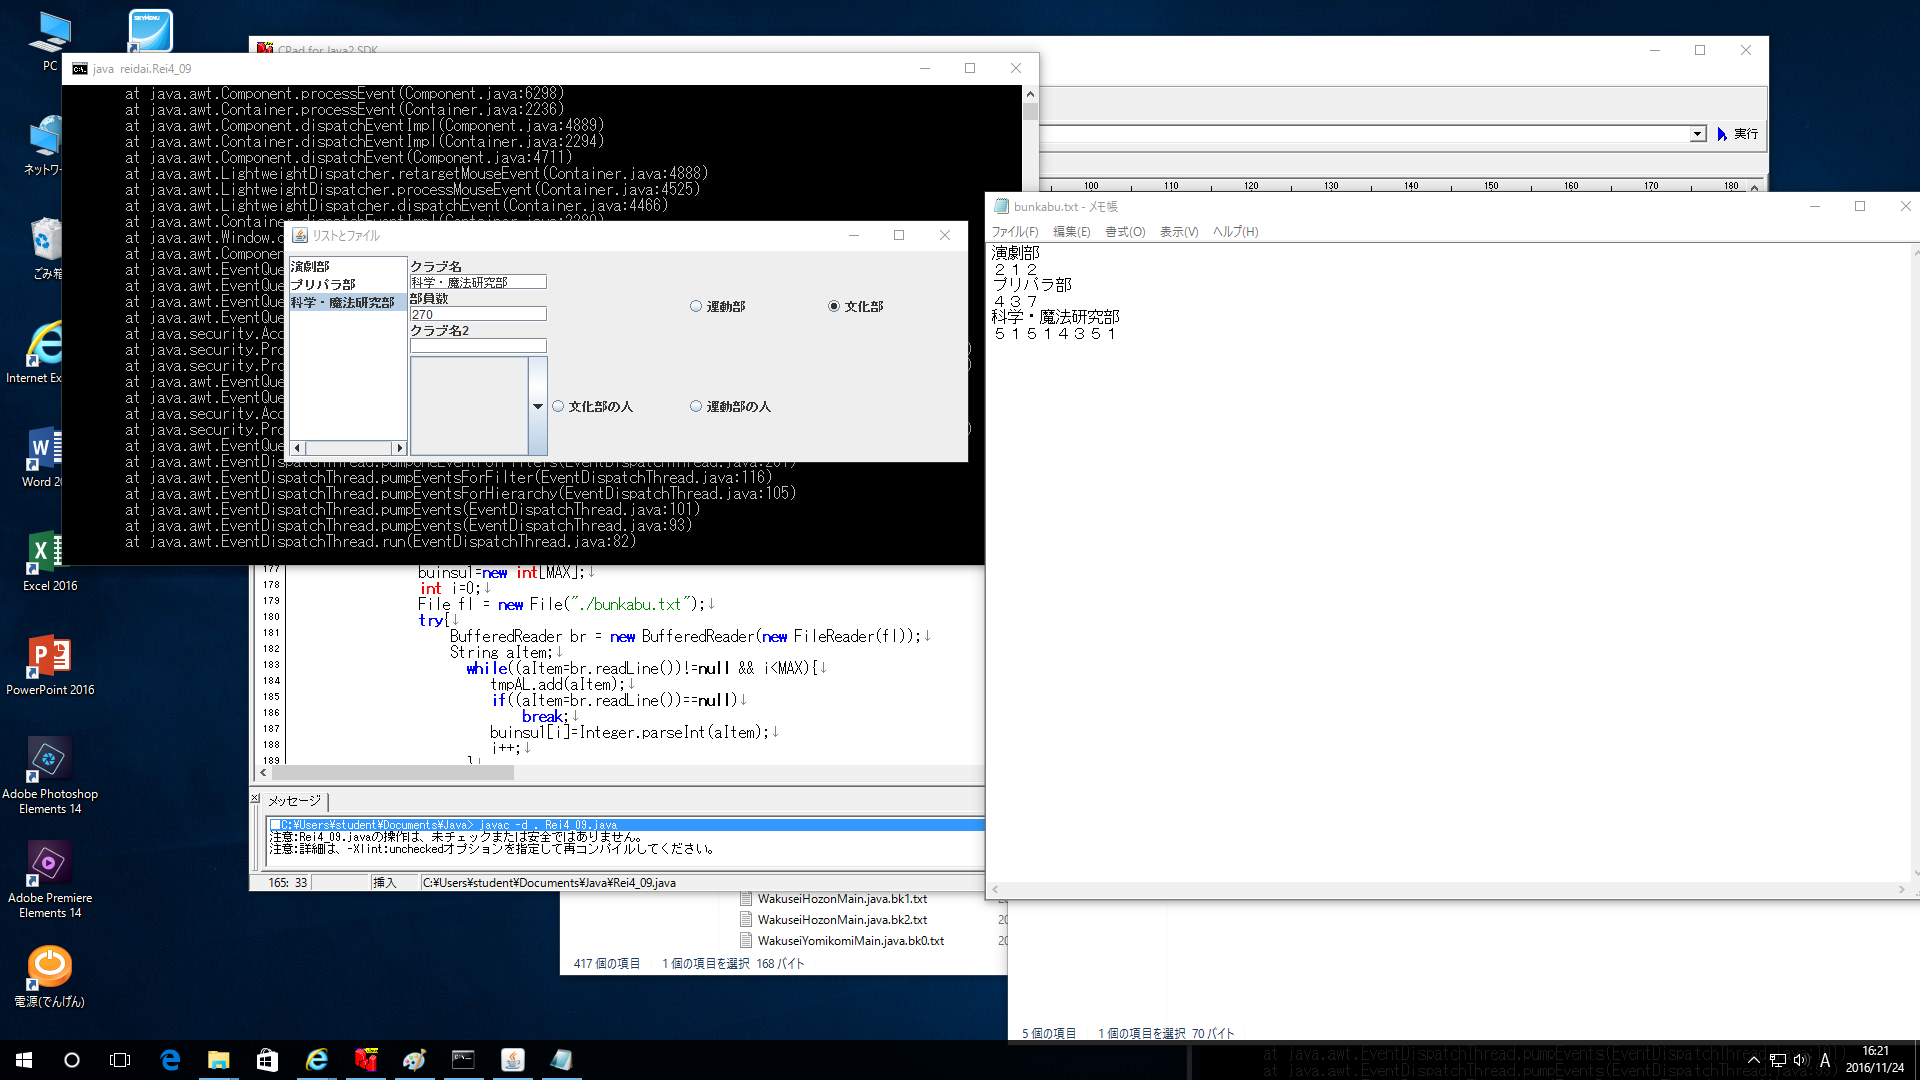Click the list's left scroll arrow
This screenshot has height=1080, width=1920.
(x=296, y=448)
